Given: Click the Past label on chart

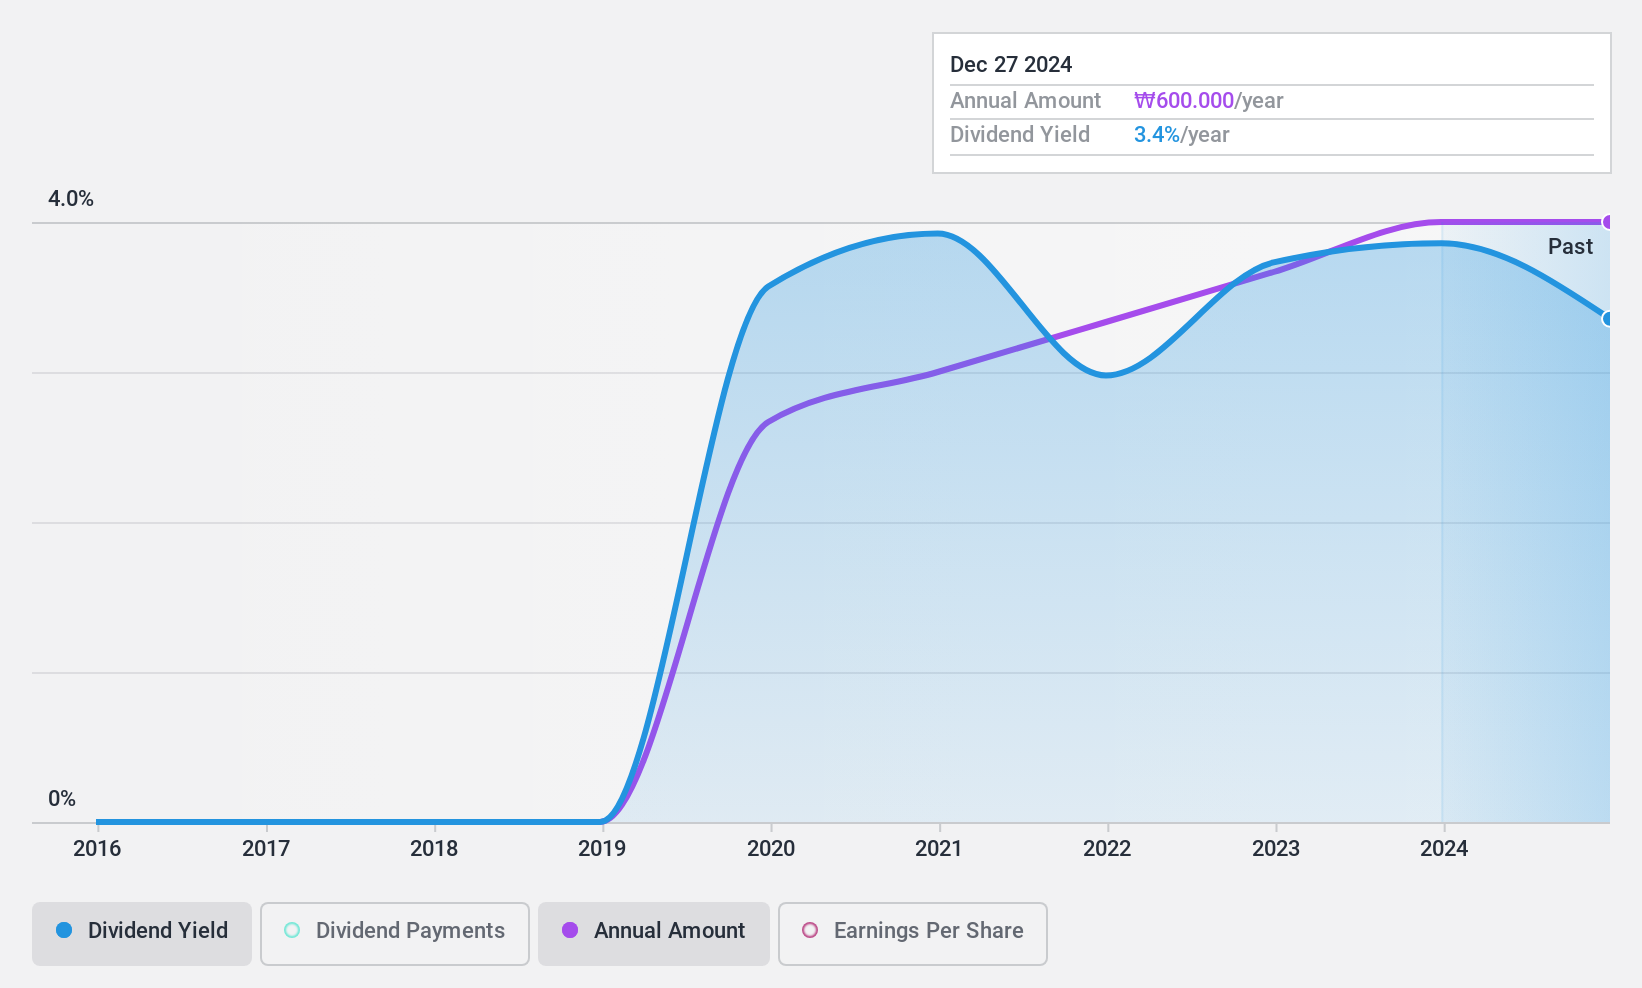Looking at the screenshot, I should tap(1570, 247).
